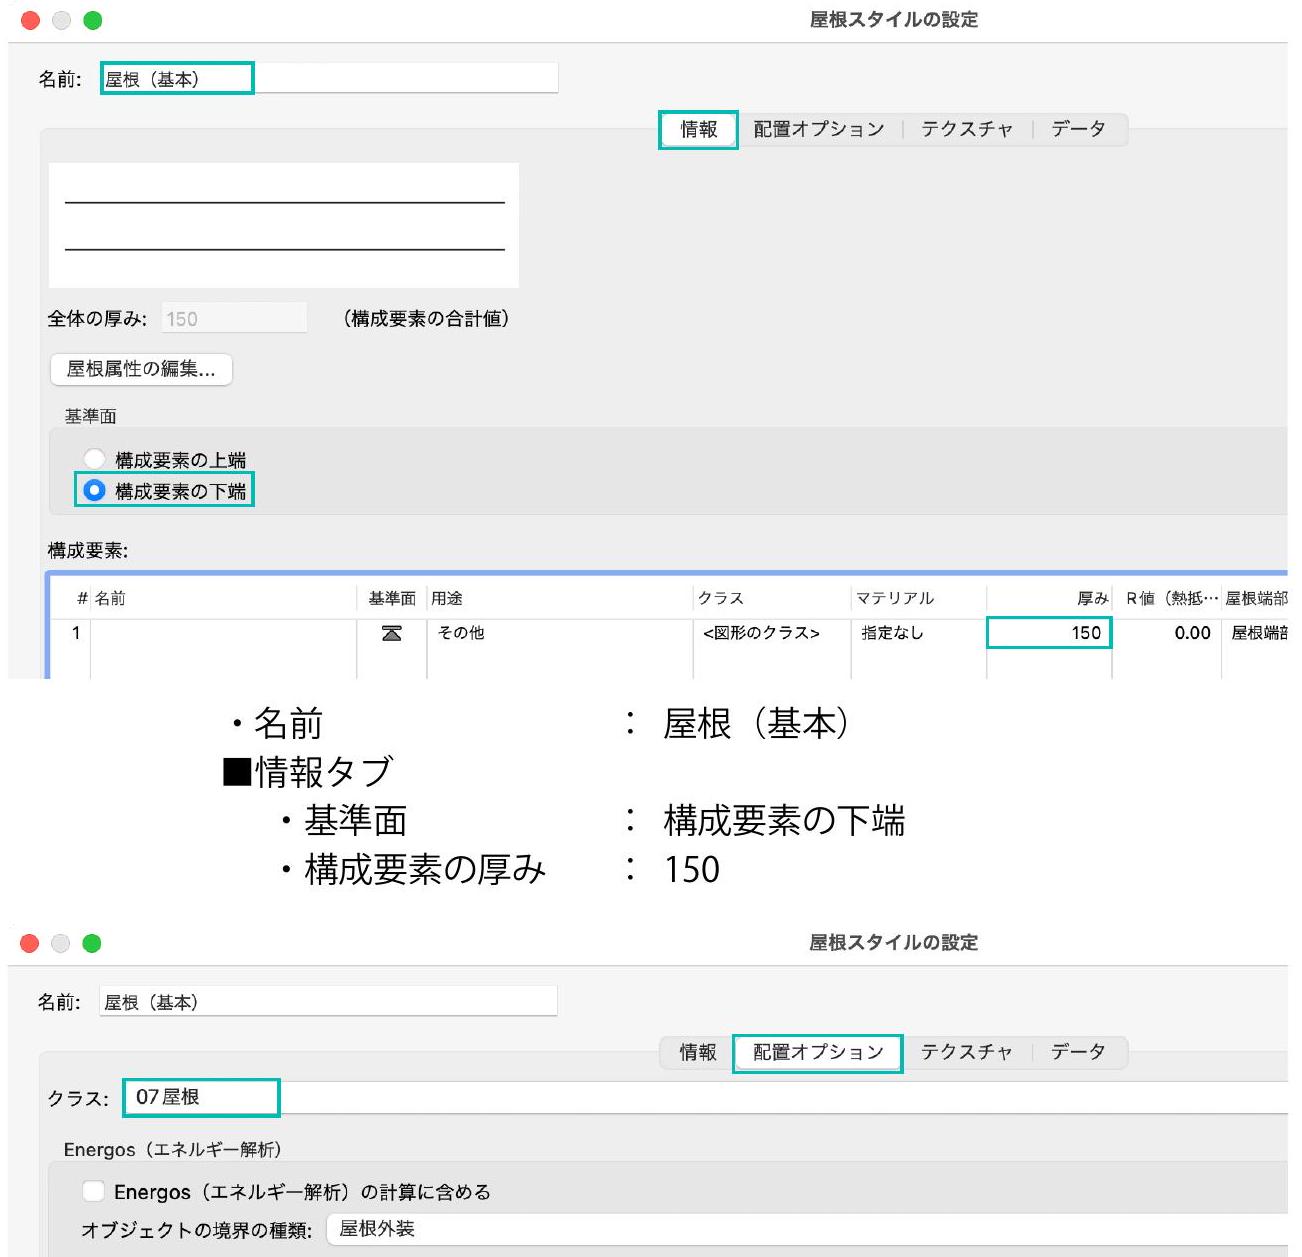Click green zoom button of lower dialog

[x=91, y=943]
